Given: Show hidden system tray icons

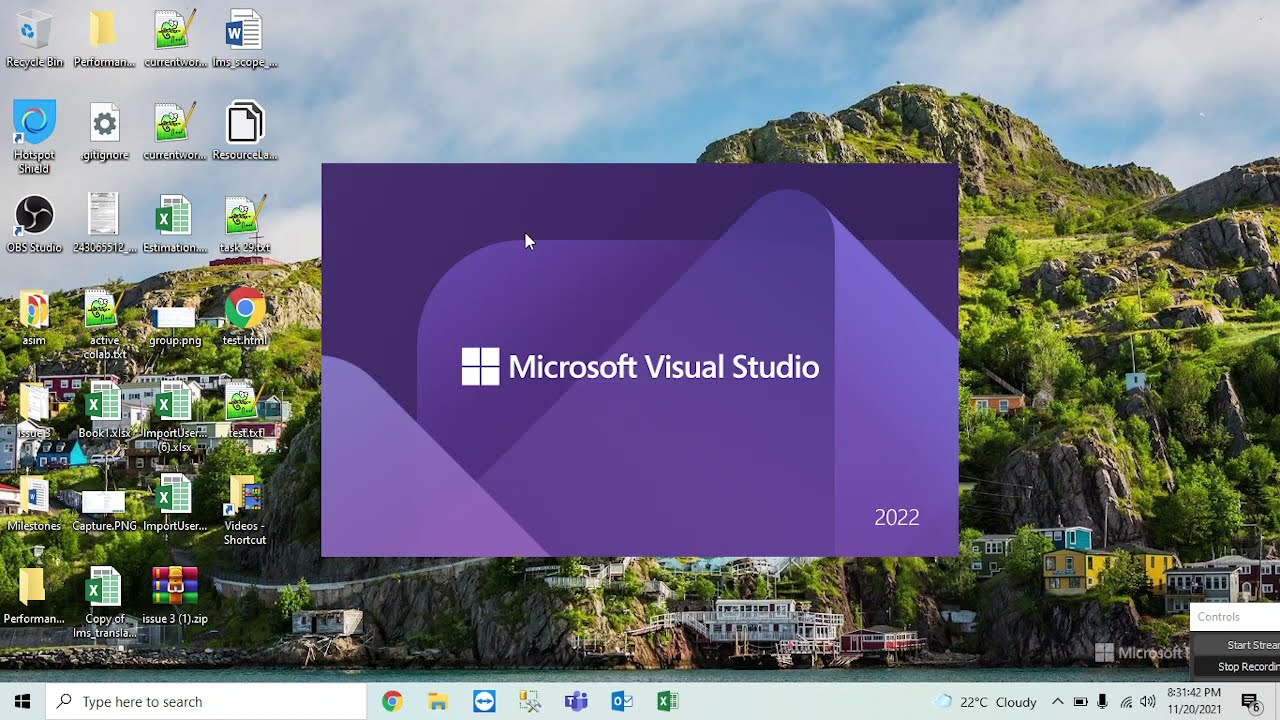Looking at the screenshot, I should point(1057,702).
